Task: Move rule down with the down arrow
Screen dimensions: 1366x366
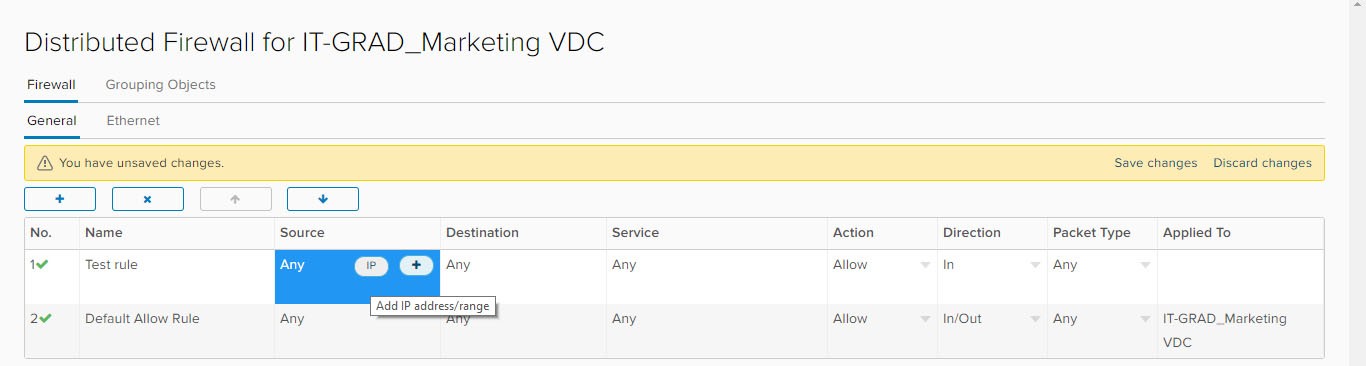Action: click(323, 199)
